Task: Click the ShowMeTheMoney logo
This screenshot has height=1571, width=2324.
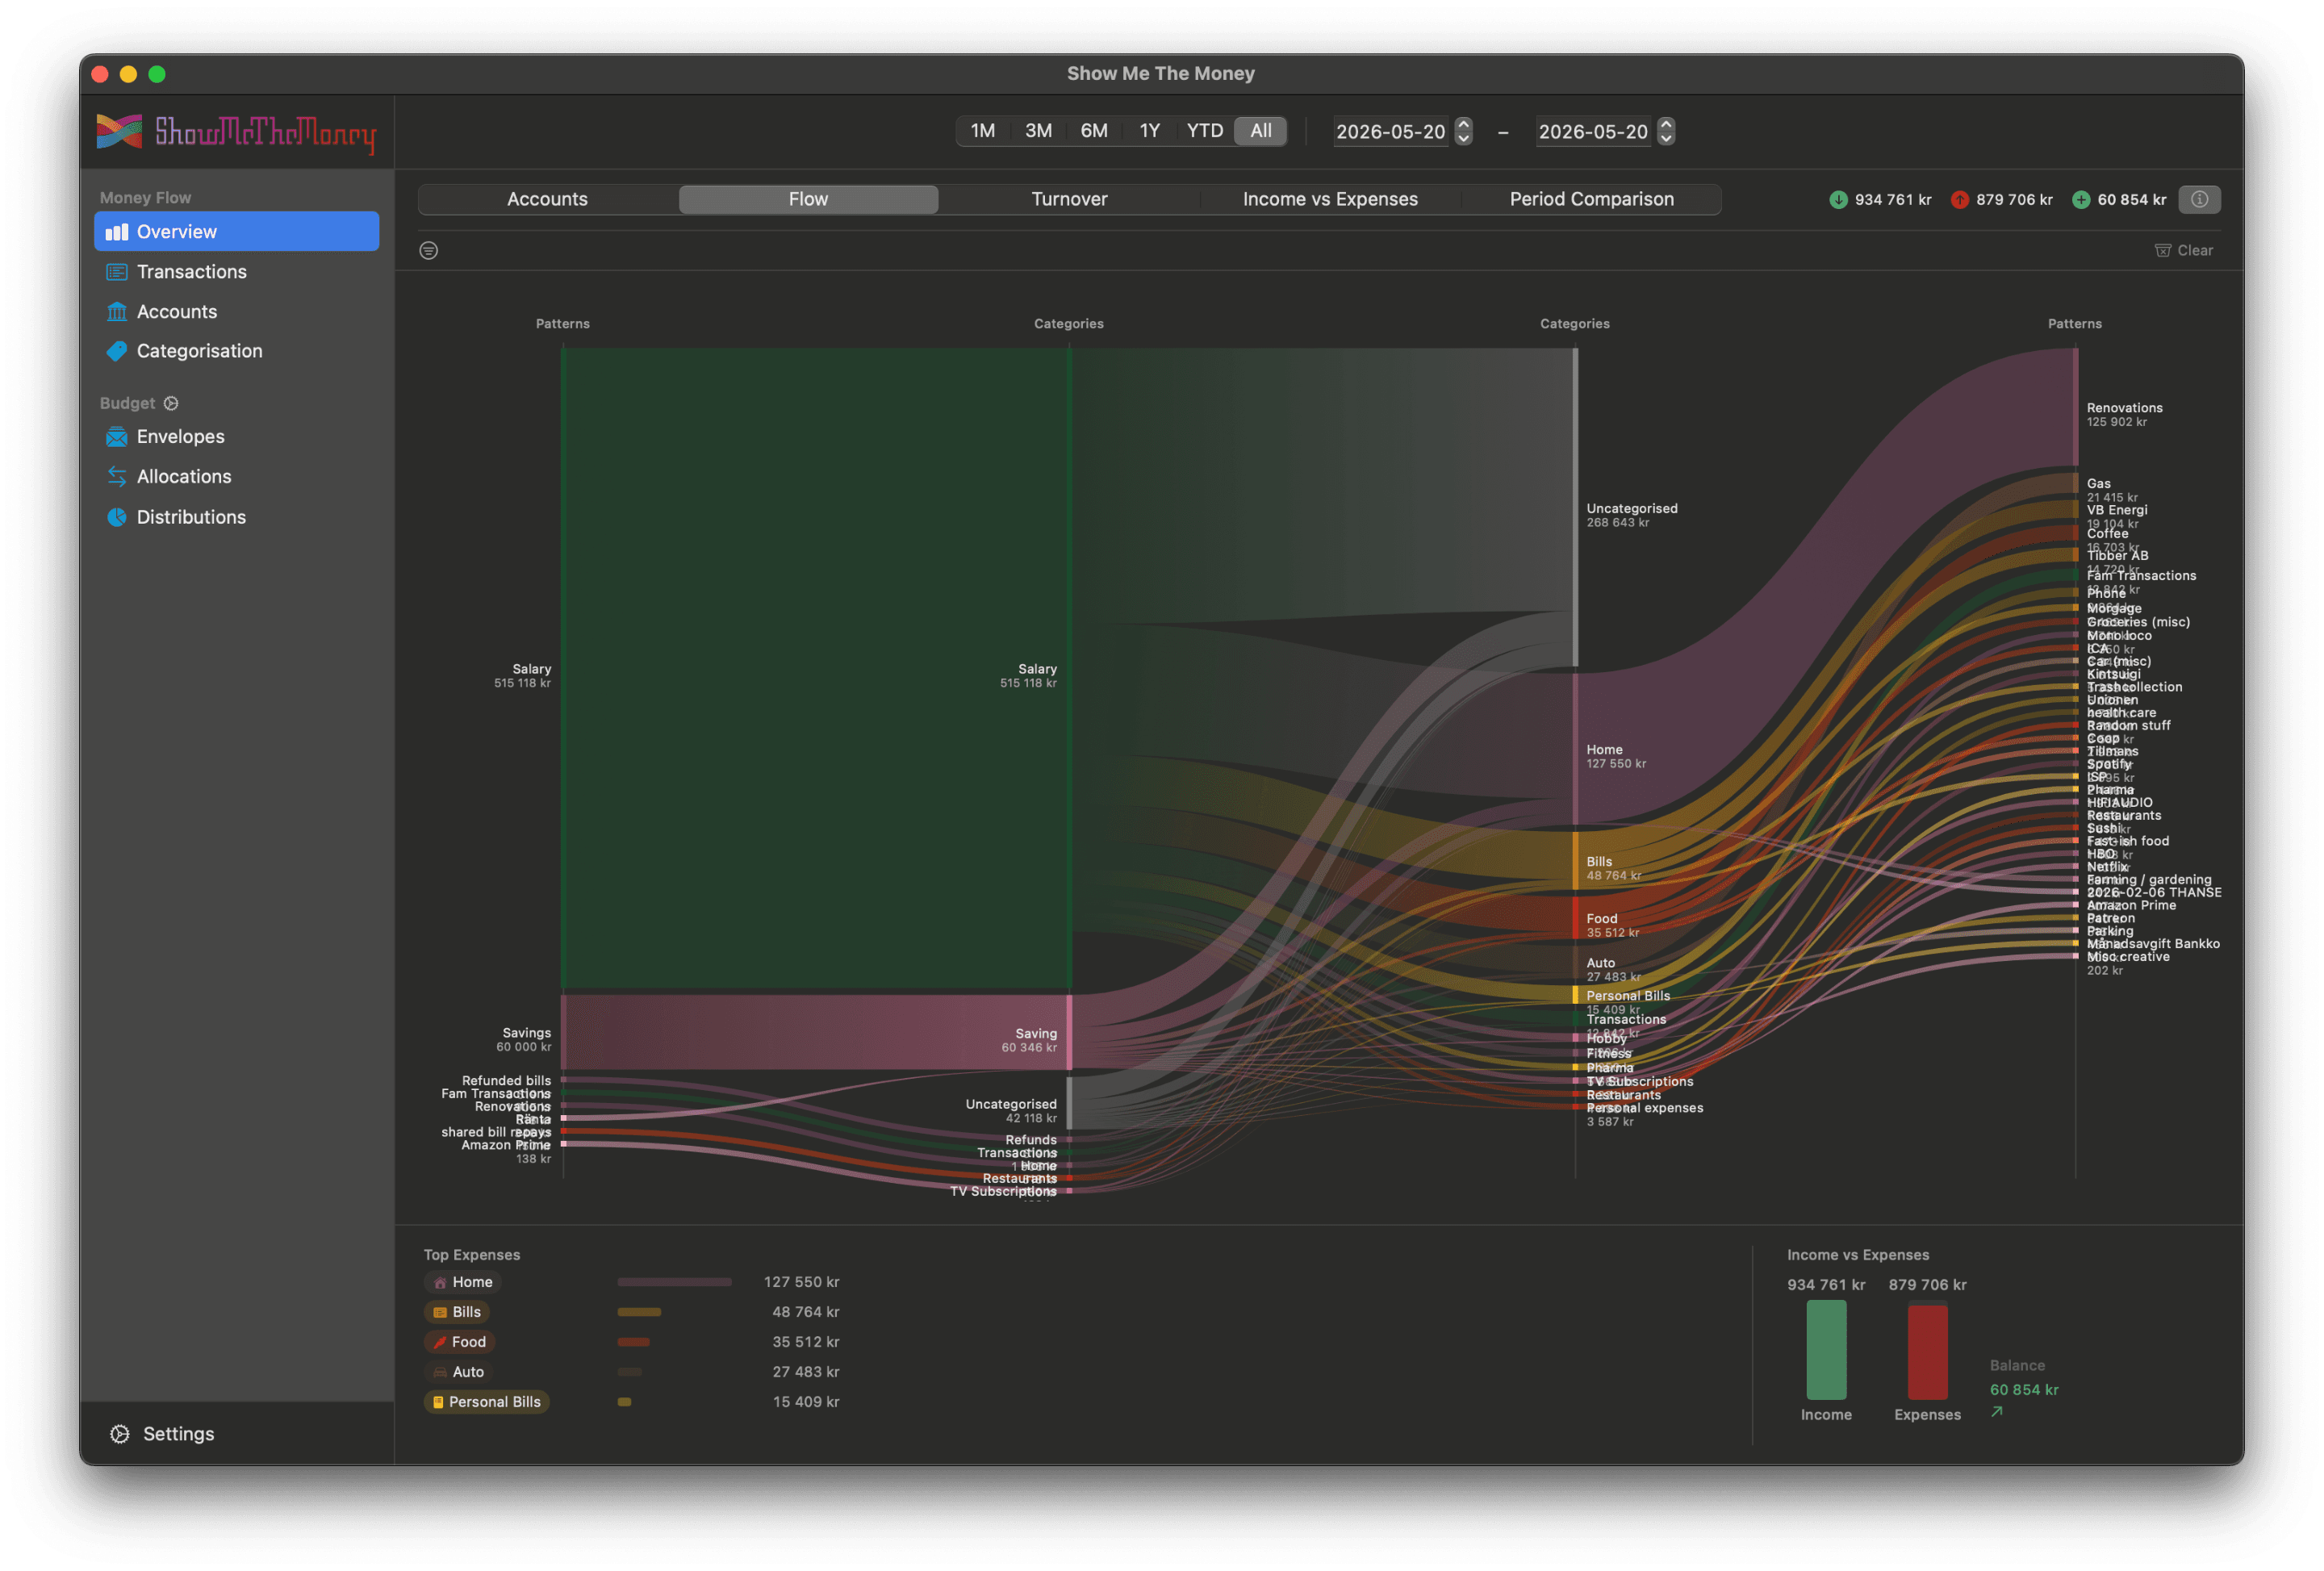Action: click(x=236, y=132)
